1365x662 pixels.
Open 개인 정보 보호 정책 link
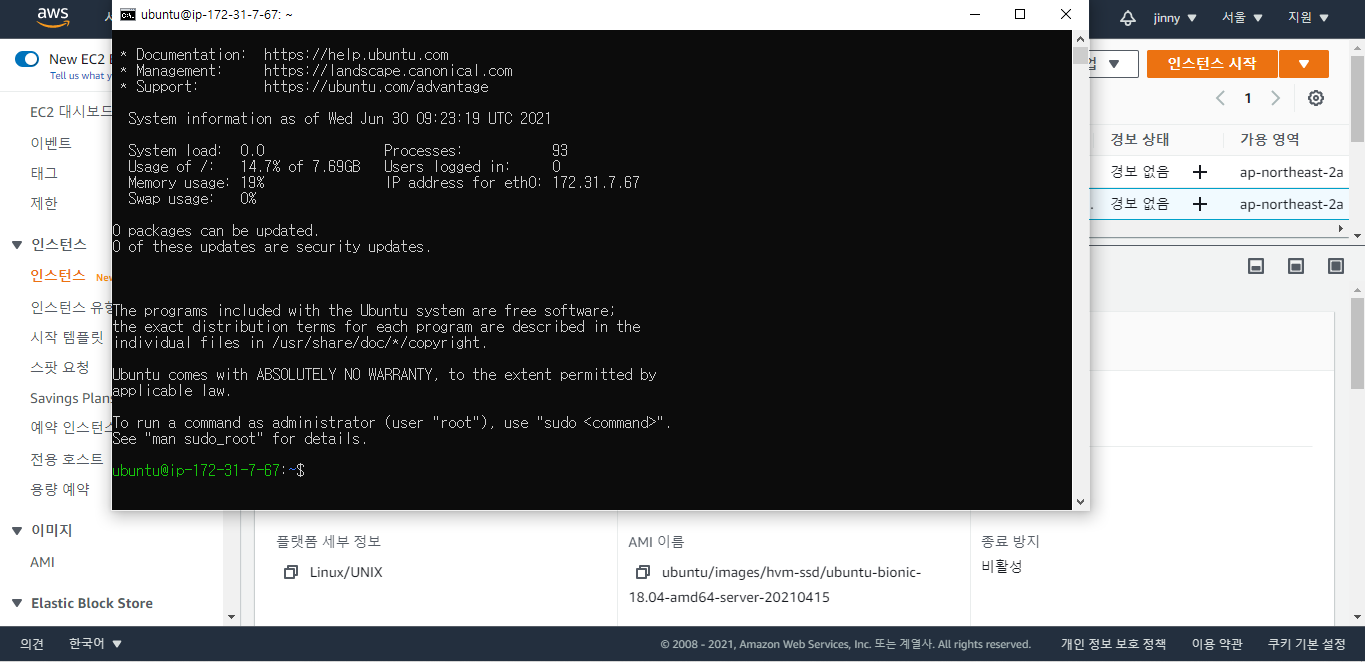[x=1113, y=644]
